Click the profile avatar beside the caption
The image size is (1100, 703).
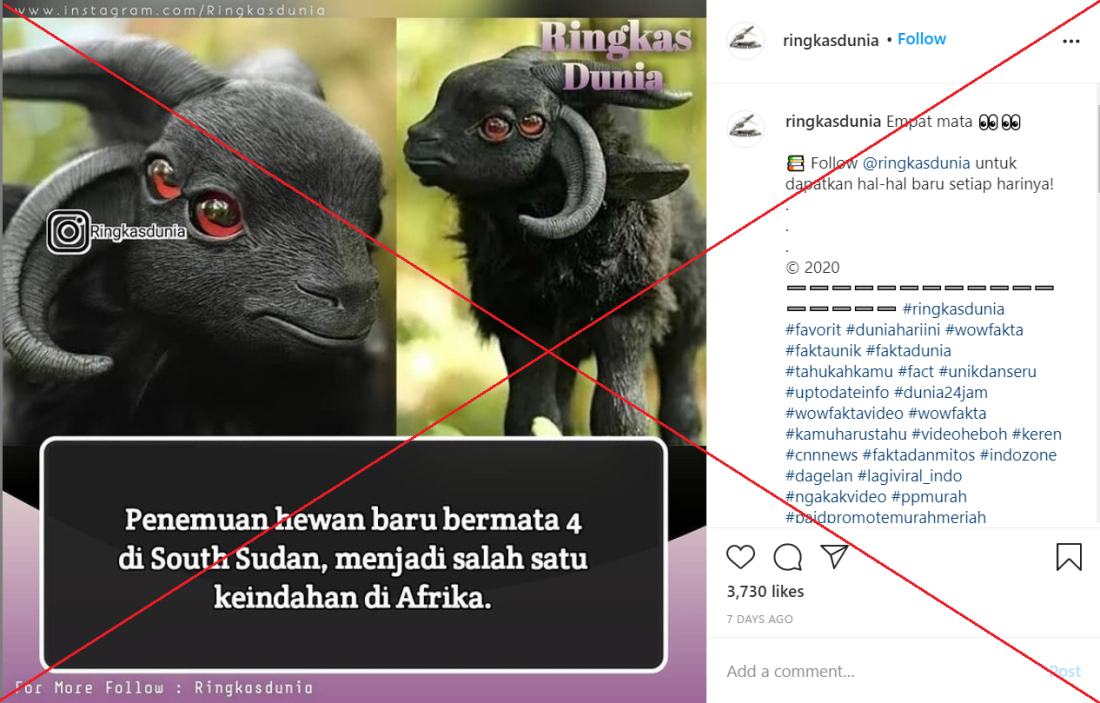click(x=745, y=128)
